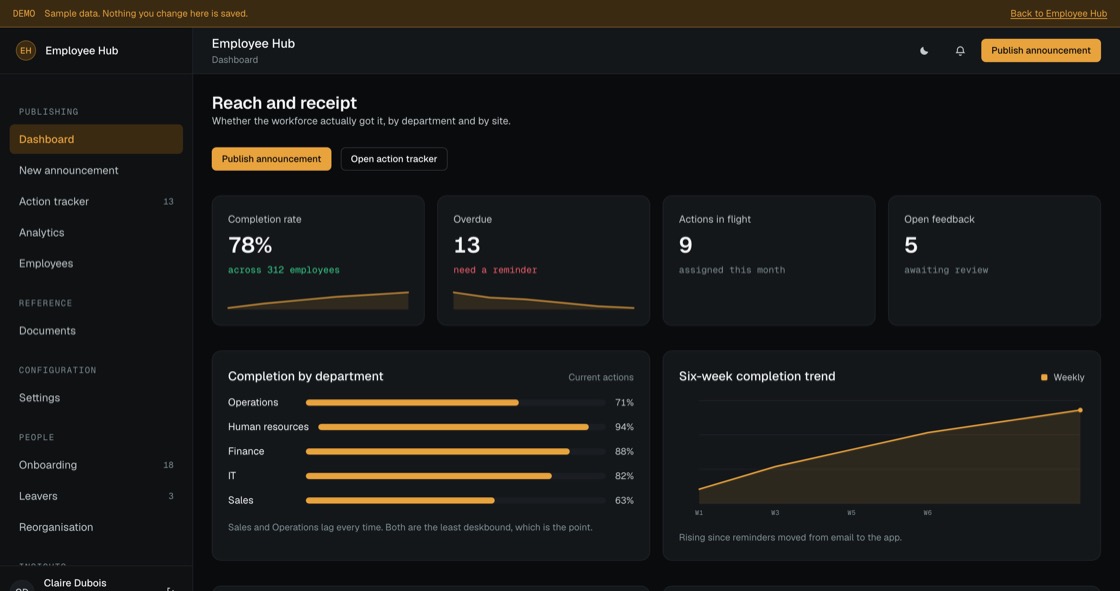
Task: Click the 18 badge beside Onboarding
Action: 169,465
